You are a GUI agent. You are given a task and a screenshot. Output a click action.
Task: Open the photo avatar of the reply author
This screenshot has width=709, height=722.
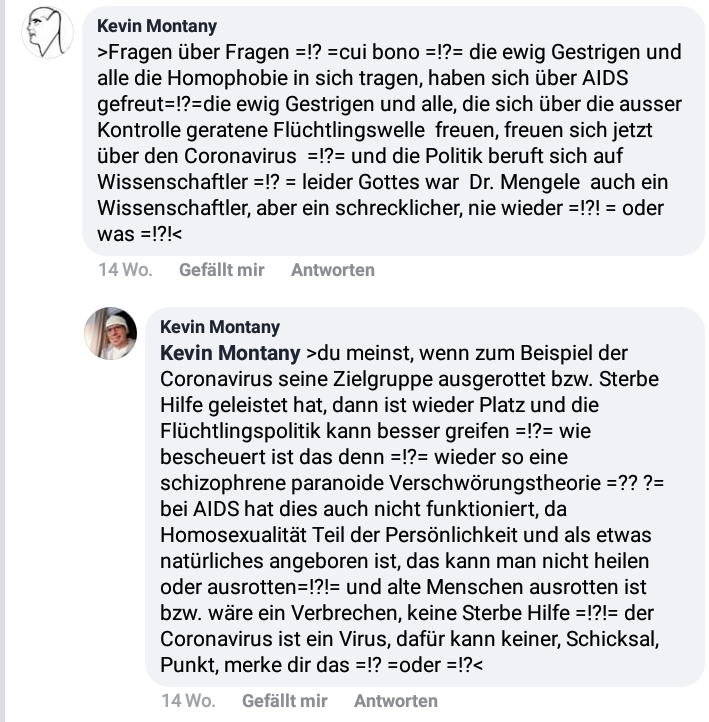point(110,333)
